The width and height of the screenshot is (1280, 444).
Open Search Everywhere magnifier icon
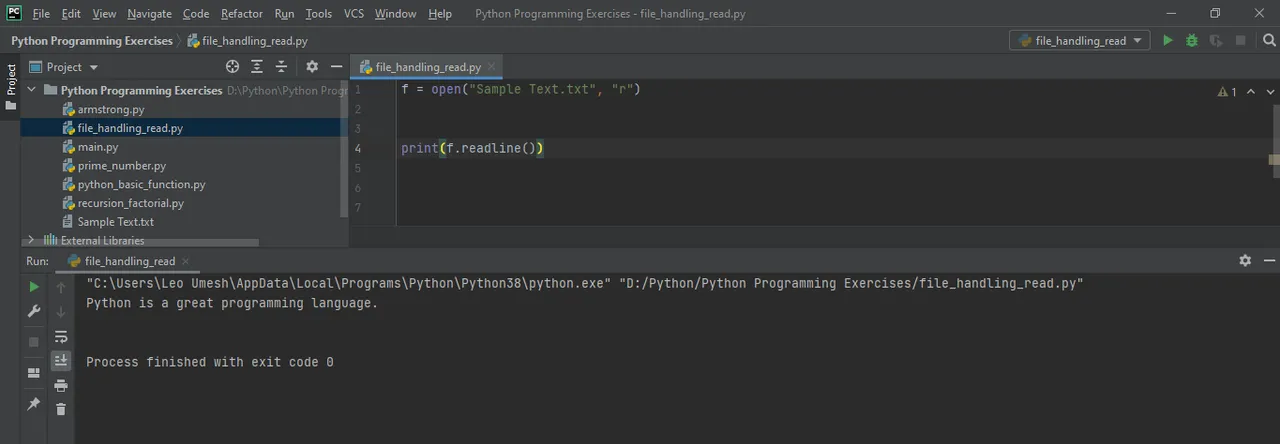(1269, 41)
